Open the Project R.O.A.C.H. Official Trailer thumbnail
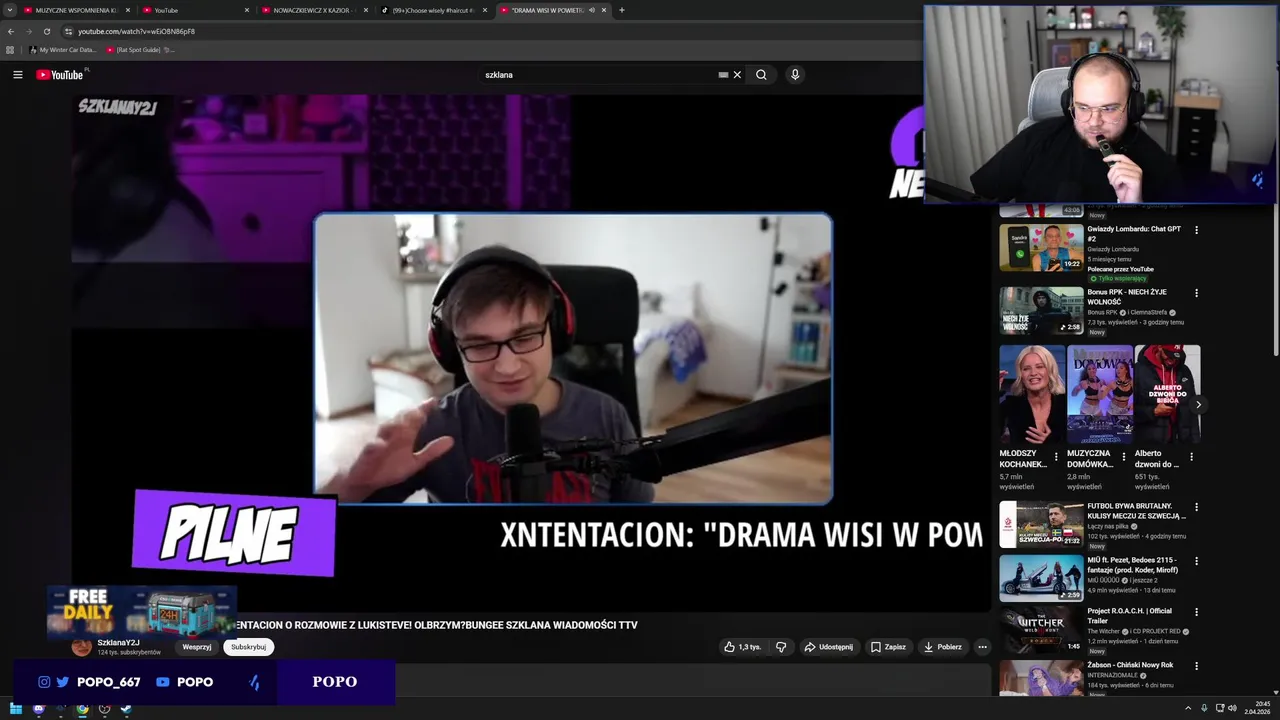The width and height of the screenshot is (1280, 720). coord(1041,630)
